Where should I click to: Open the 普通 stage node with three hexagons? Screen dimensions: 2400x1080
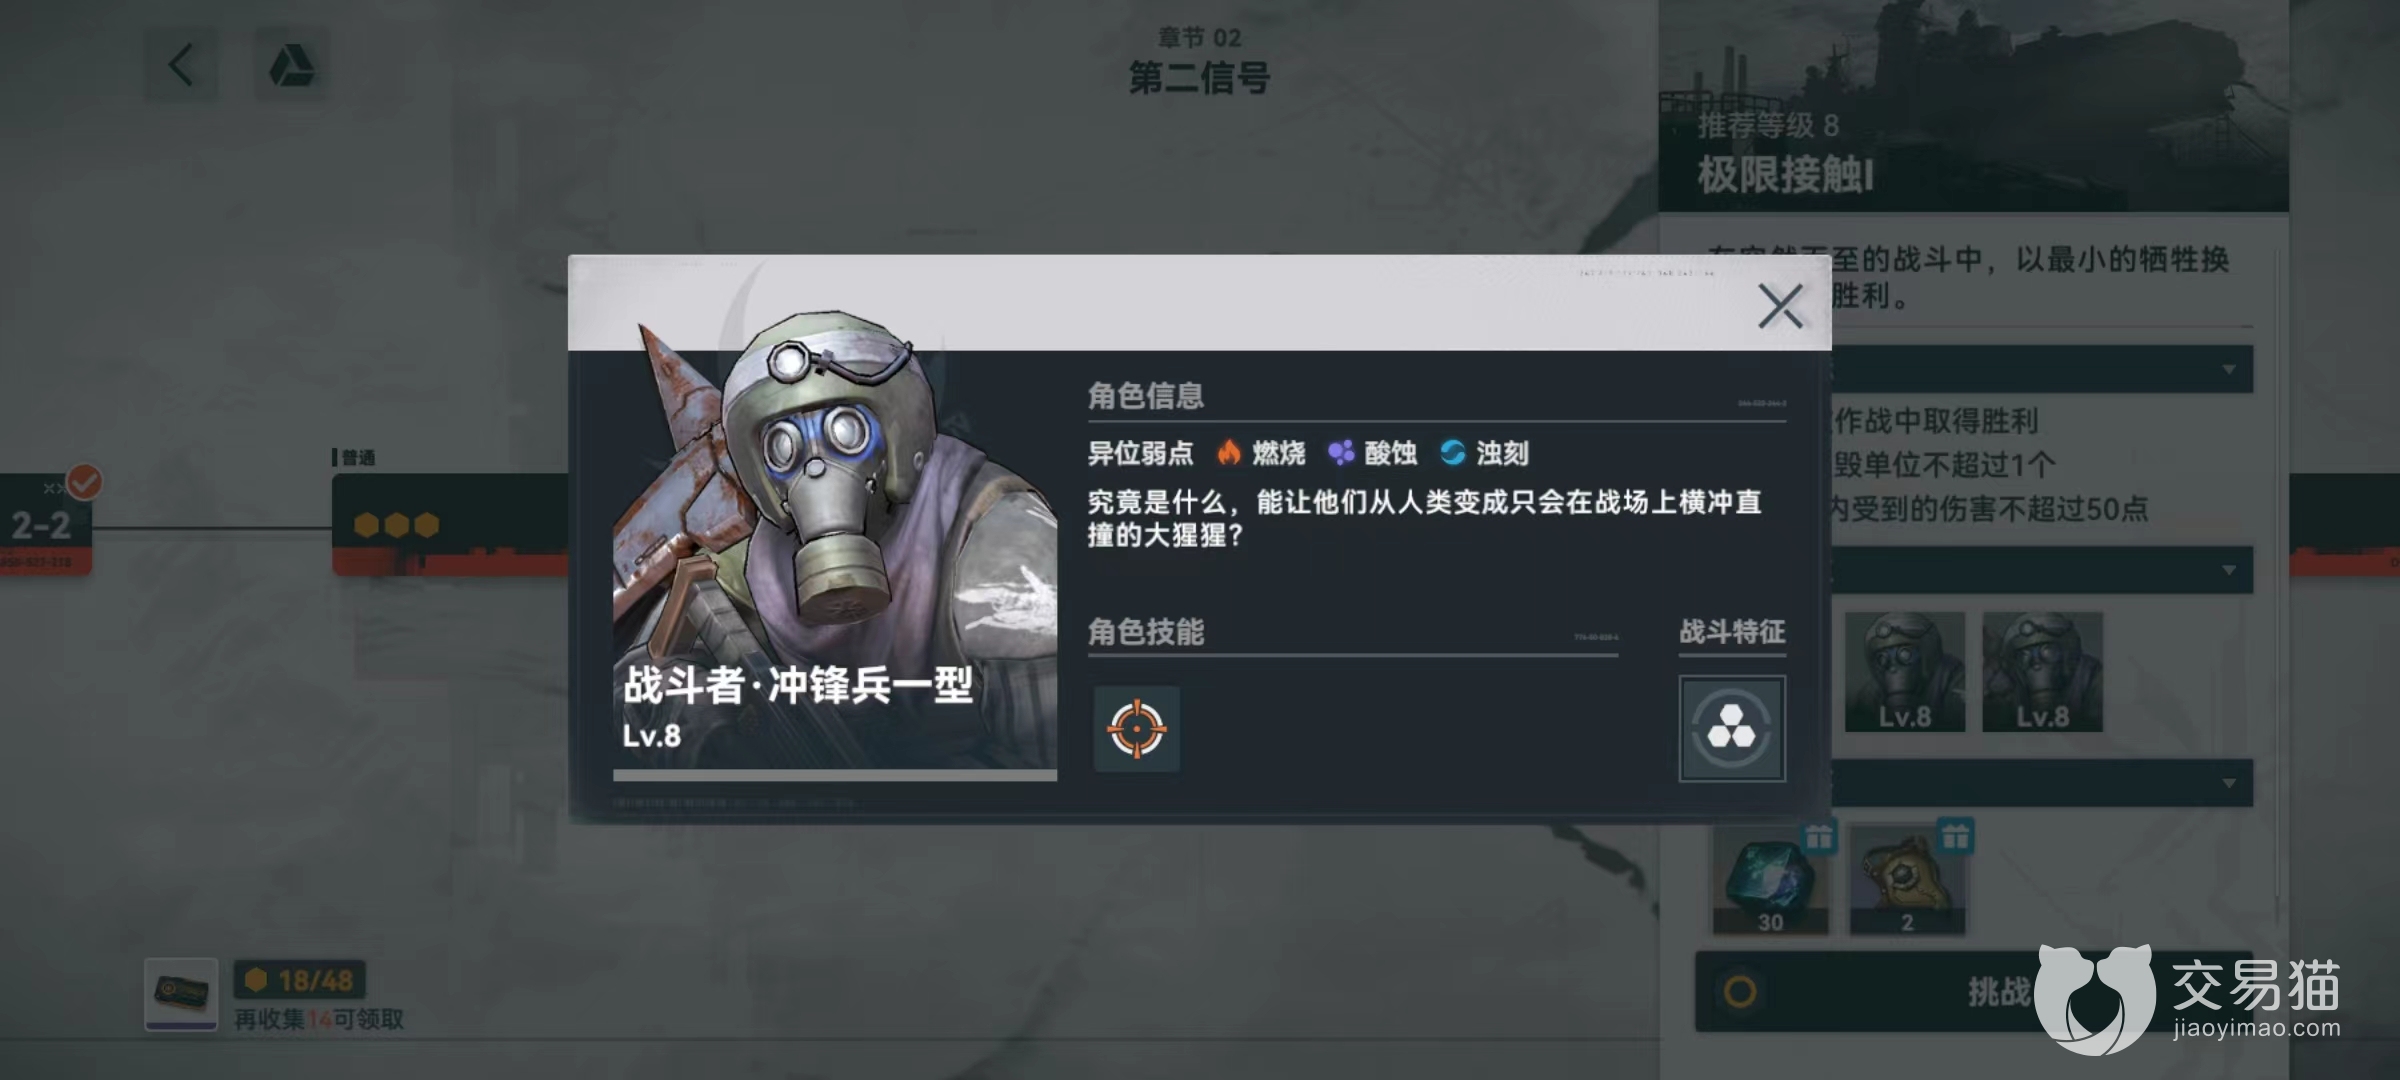(450, 524)
